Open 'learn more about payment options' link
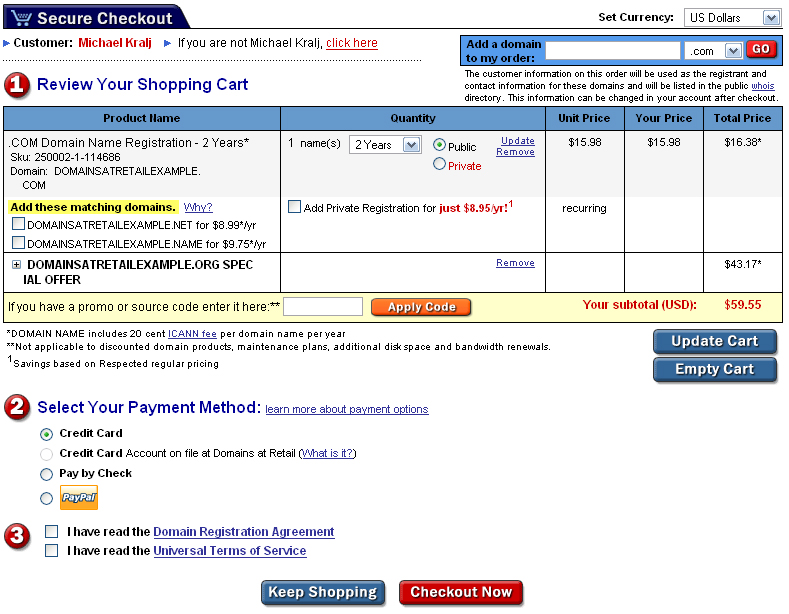789x614 pixels. 347,409
